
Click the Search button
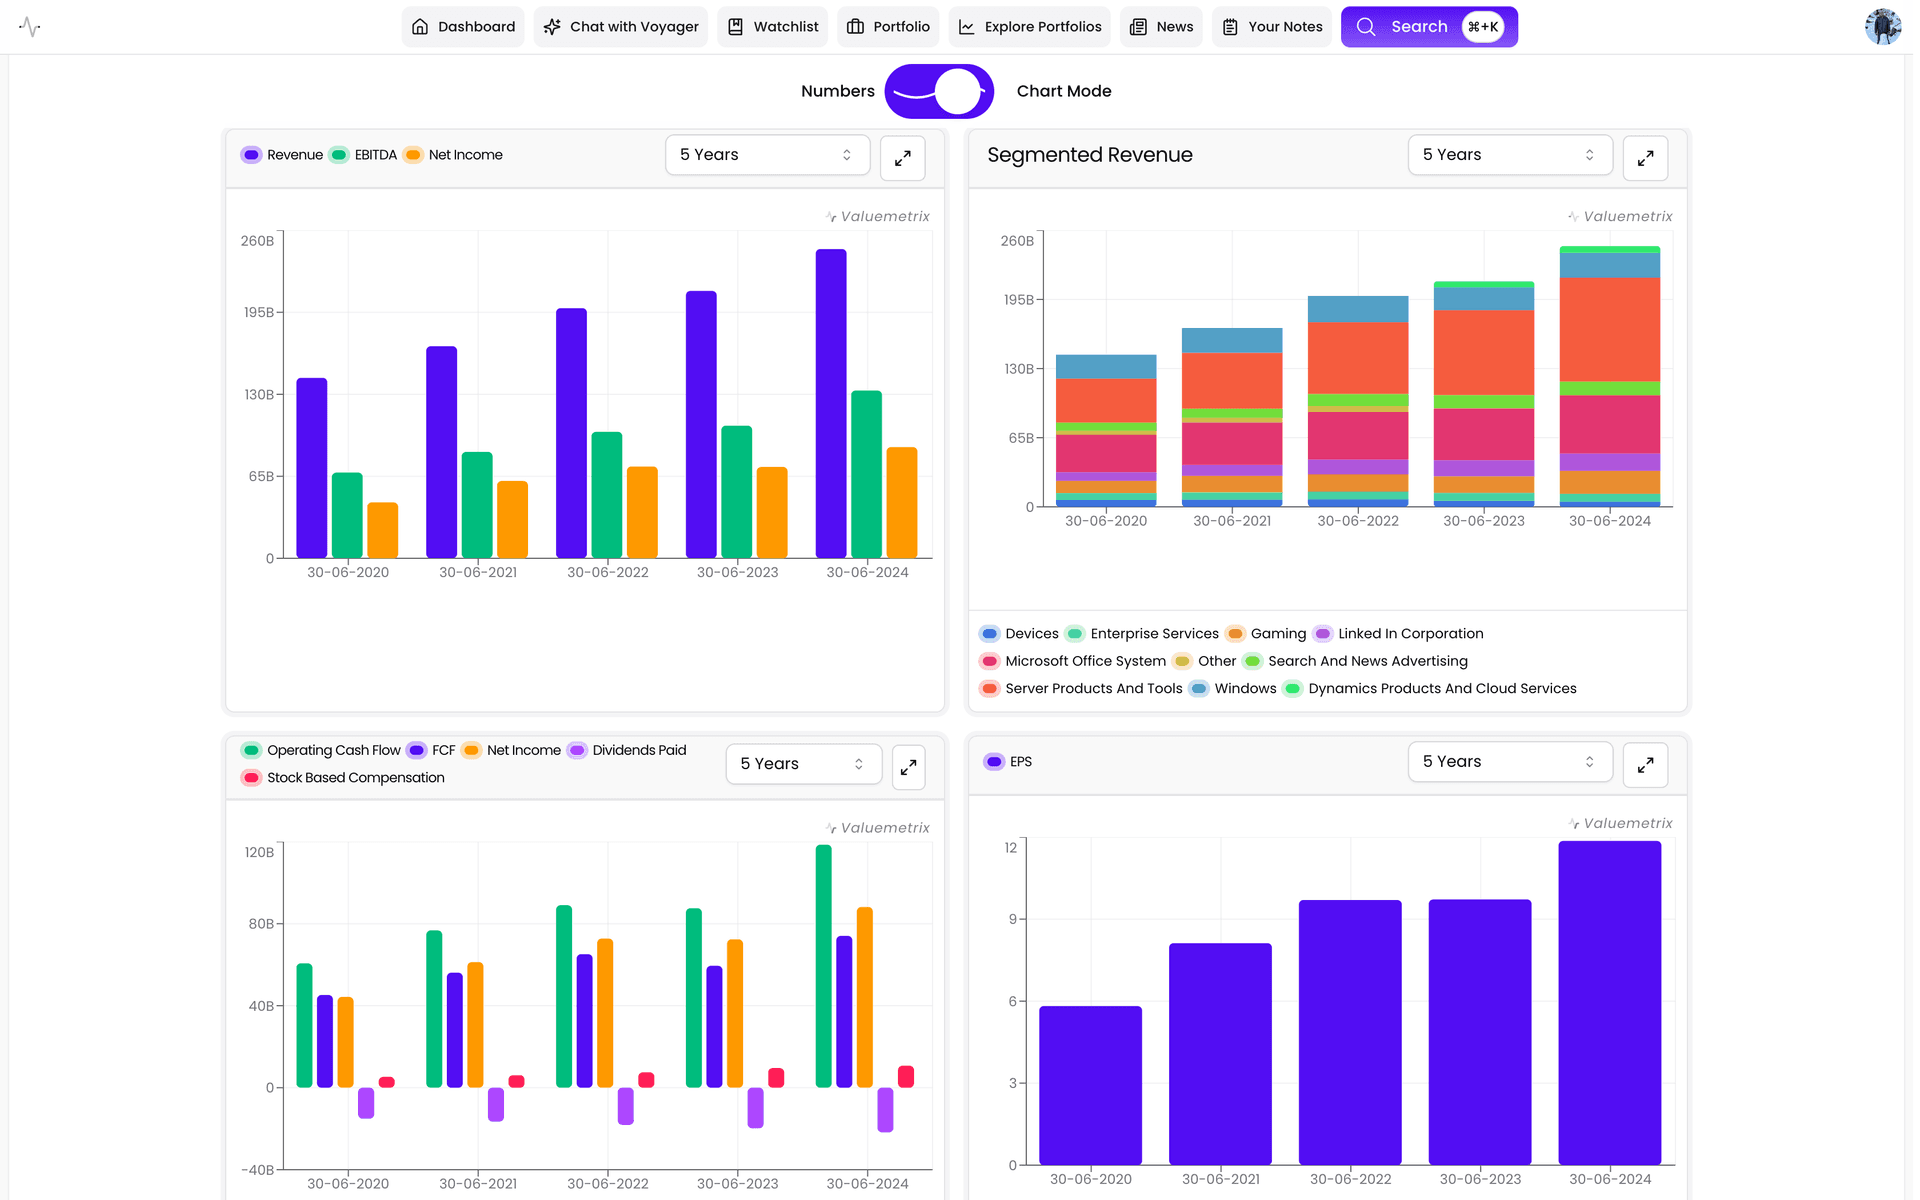pos(1429,27)
